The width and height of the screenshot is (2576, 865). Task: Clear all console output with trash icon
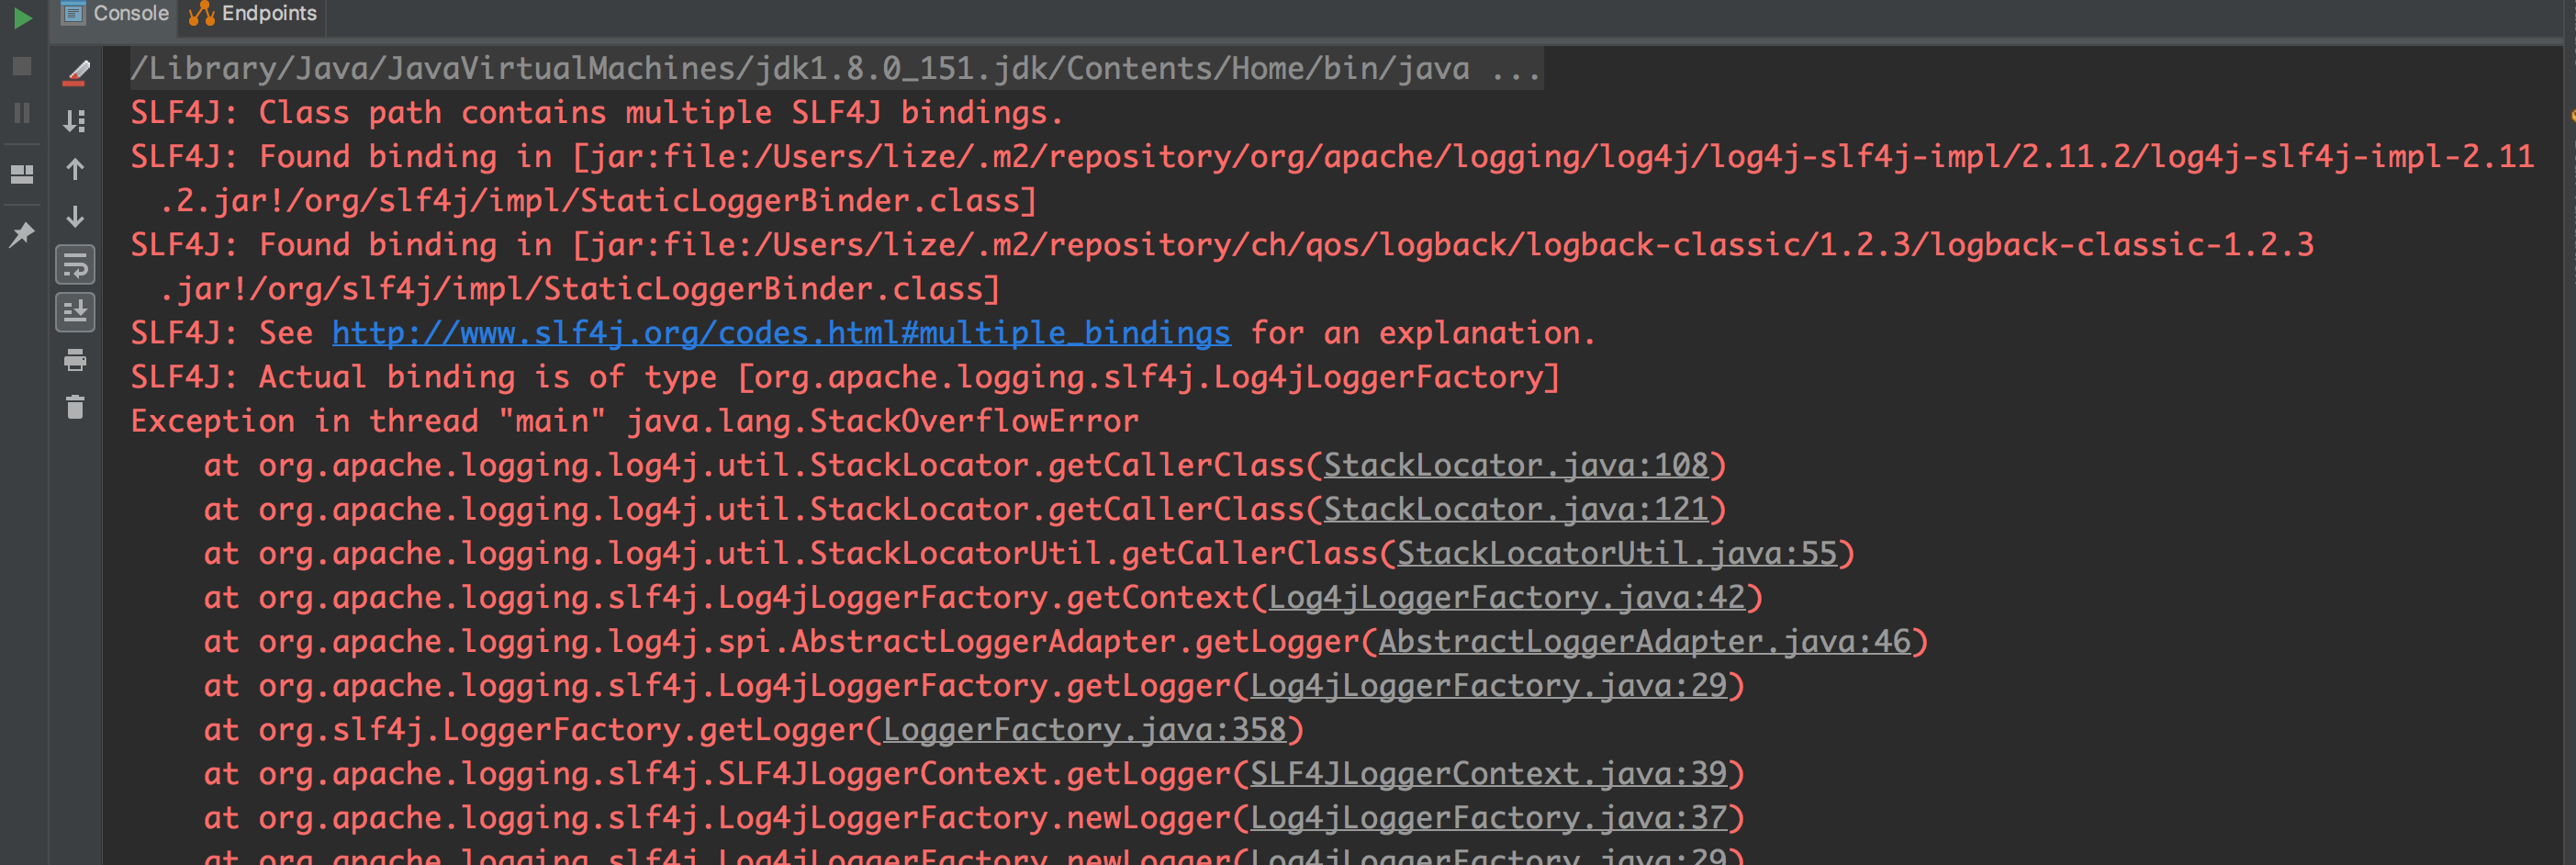point(75,407)
